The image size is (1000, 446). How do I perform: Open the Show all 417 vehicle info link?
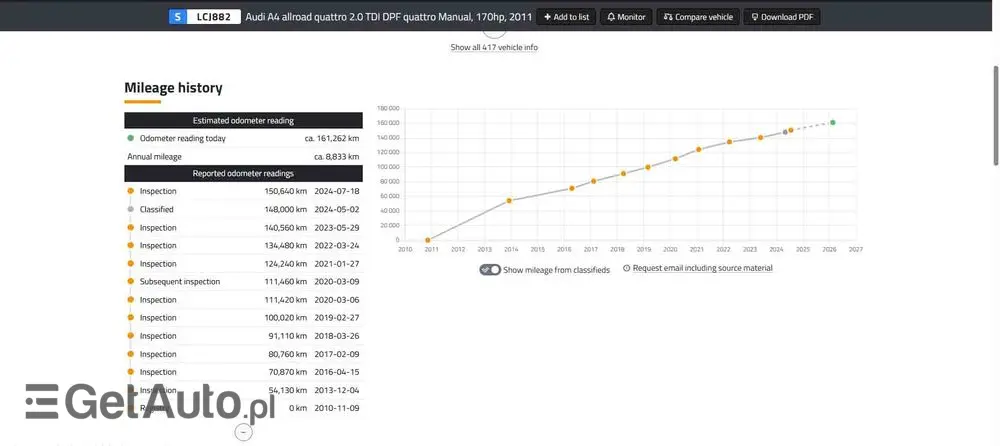[494, 47]
